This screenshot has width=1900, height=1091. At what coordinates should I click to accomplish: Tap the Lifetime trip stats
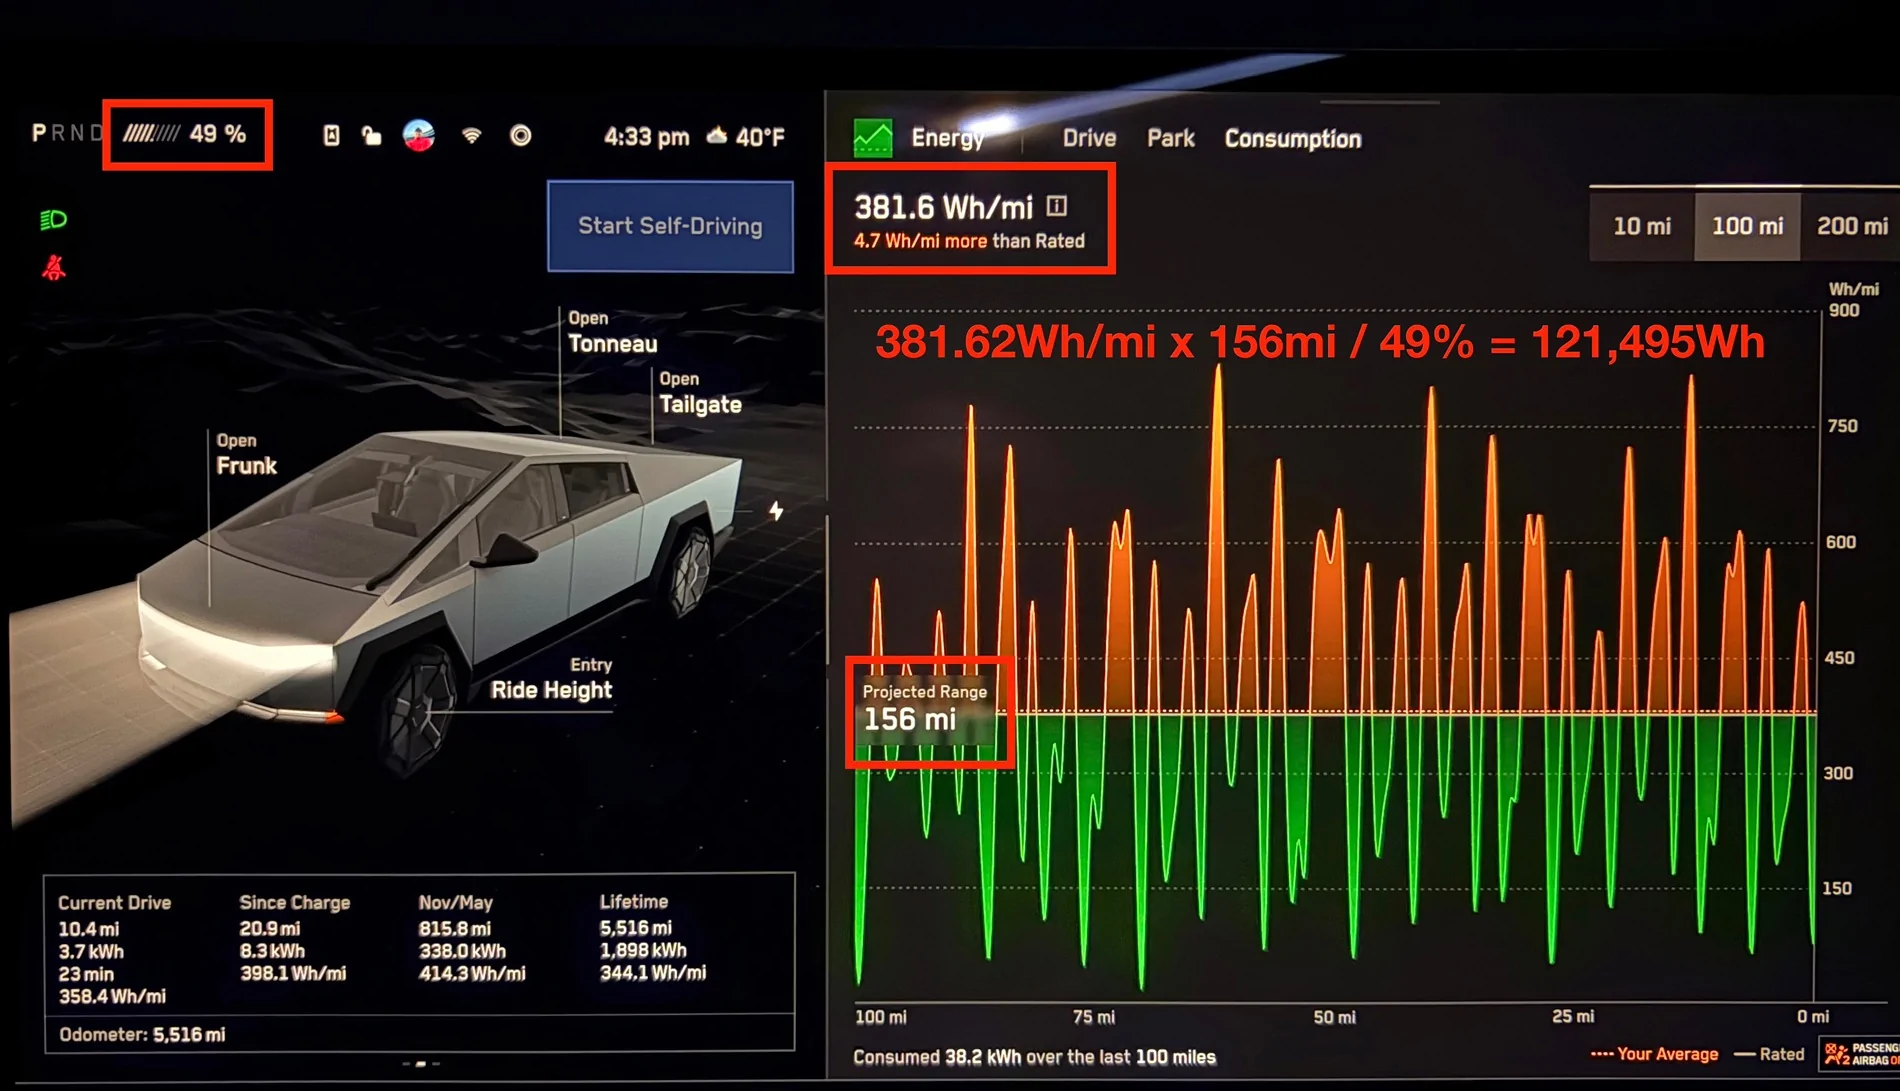point(653,937)
